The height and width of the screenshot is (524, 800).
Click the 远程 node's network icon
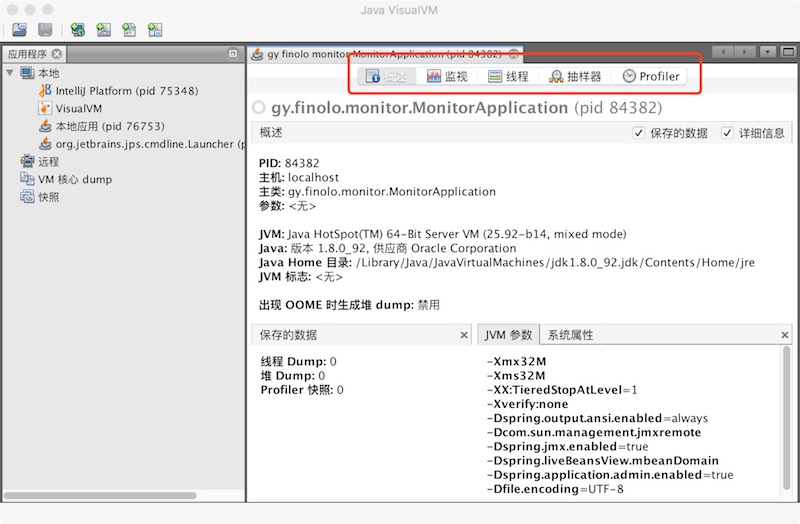point(27,161)
